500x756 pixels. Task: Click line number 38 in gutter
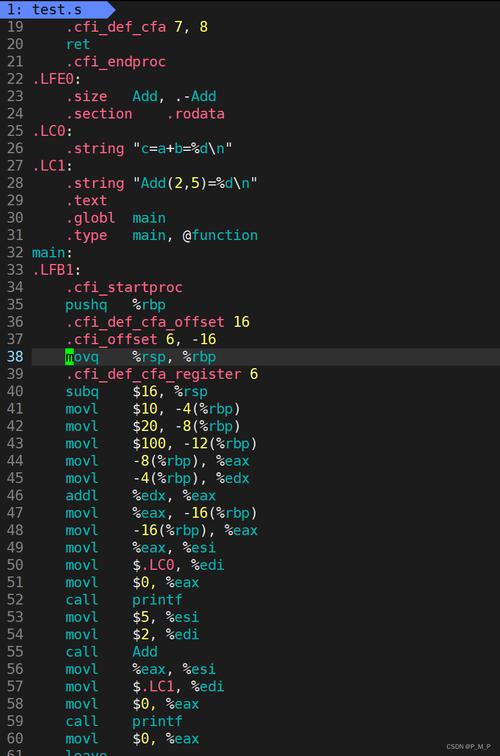click(15, 357)
